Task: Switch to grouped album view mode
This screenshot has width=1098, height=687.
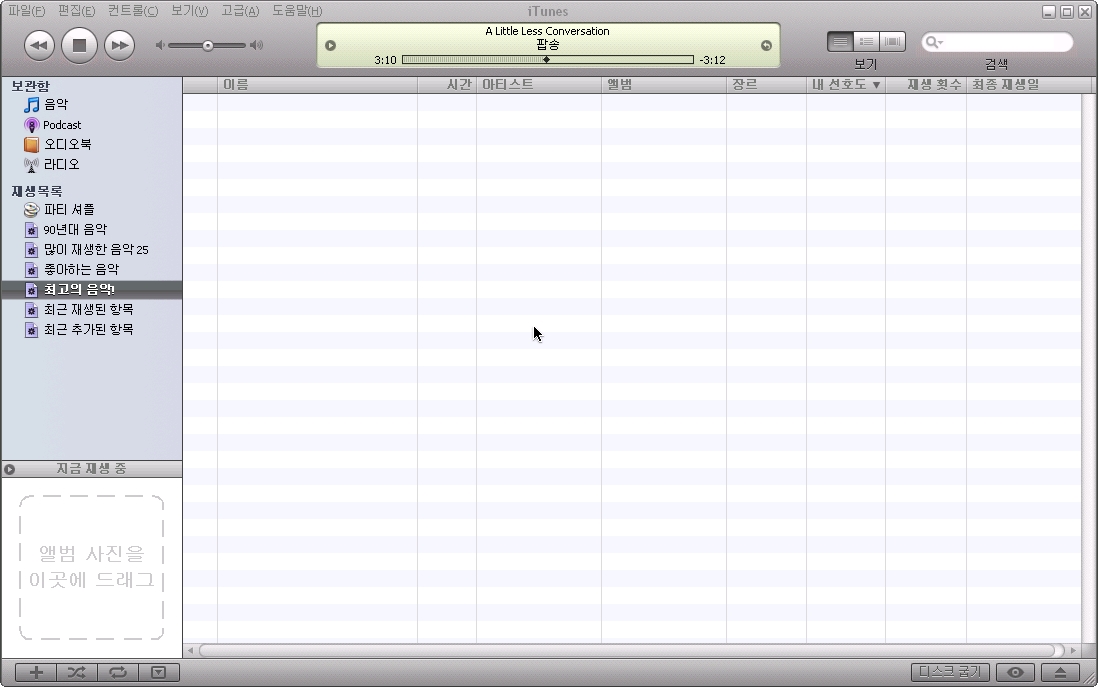Action: click(x=866, y=42)
